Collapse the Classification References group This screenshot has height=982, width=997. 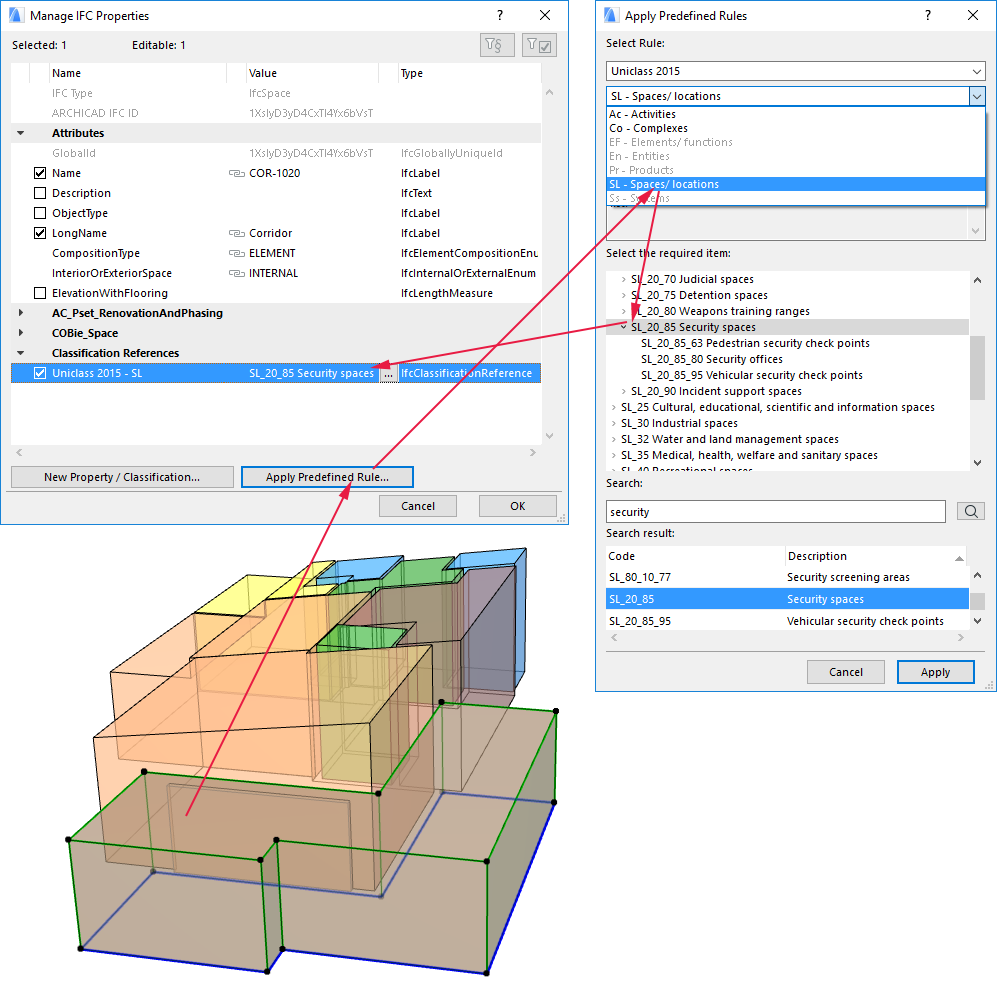click(20, 353)
